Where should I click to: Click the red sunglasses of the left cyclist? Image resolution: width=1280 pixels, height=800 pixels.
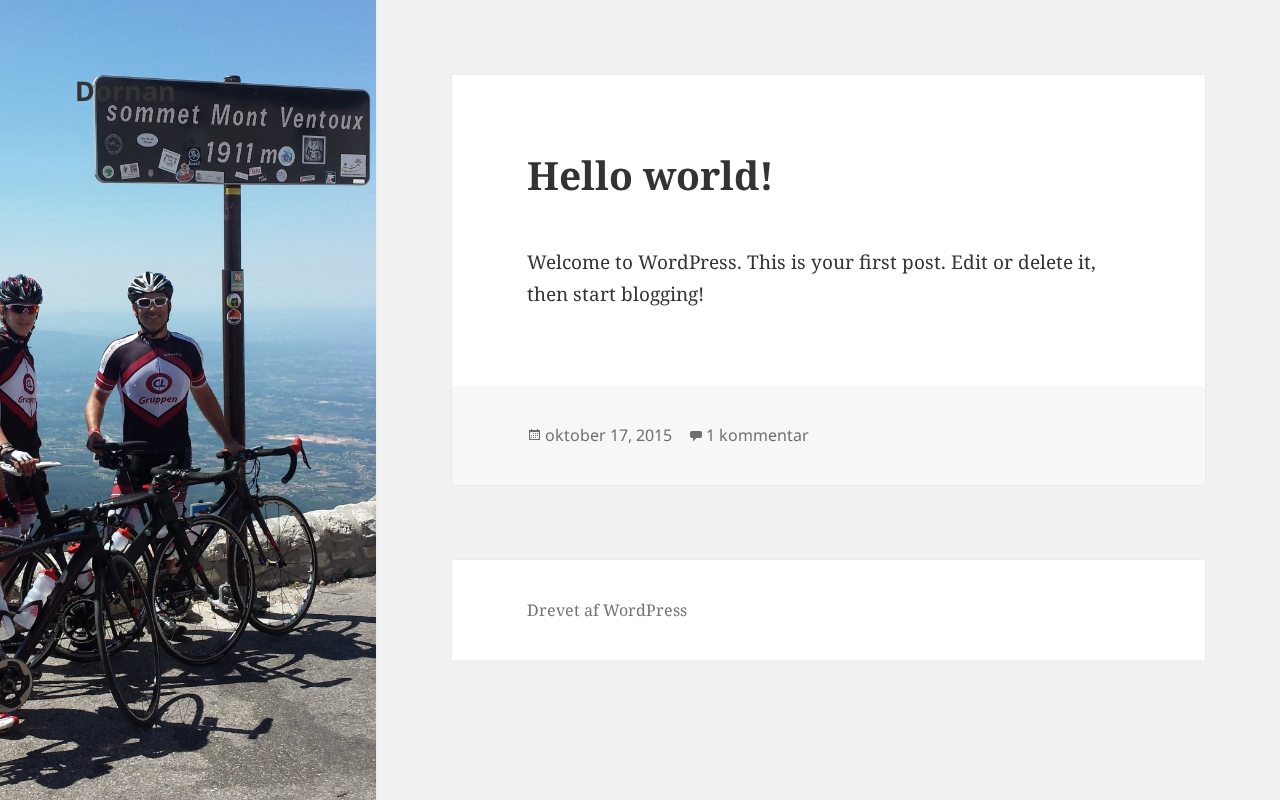(20, 309)
